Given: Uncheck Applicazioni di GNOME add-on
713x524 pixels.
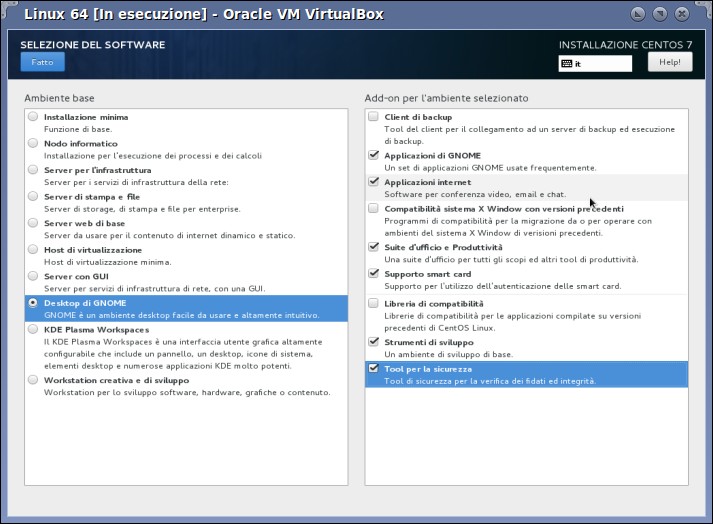Looking at the screenshot, I should pyautogui.click(x=373, y=155).
